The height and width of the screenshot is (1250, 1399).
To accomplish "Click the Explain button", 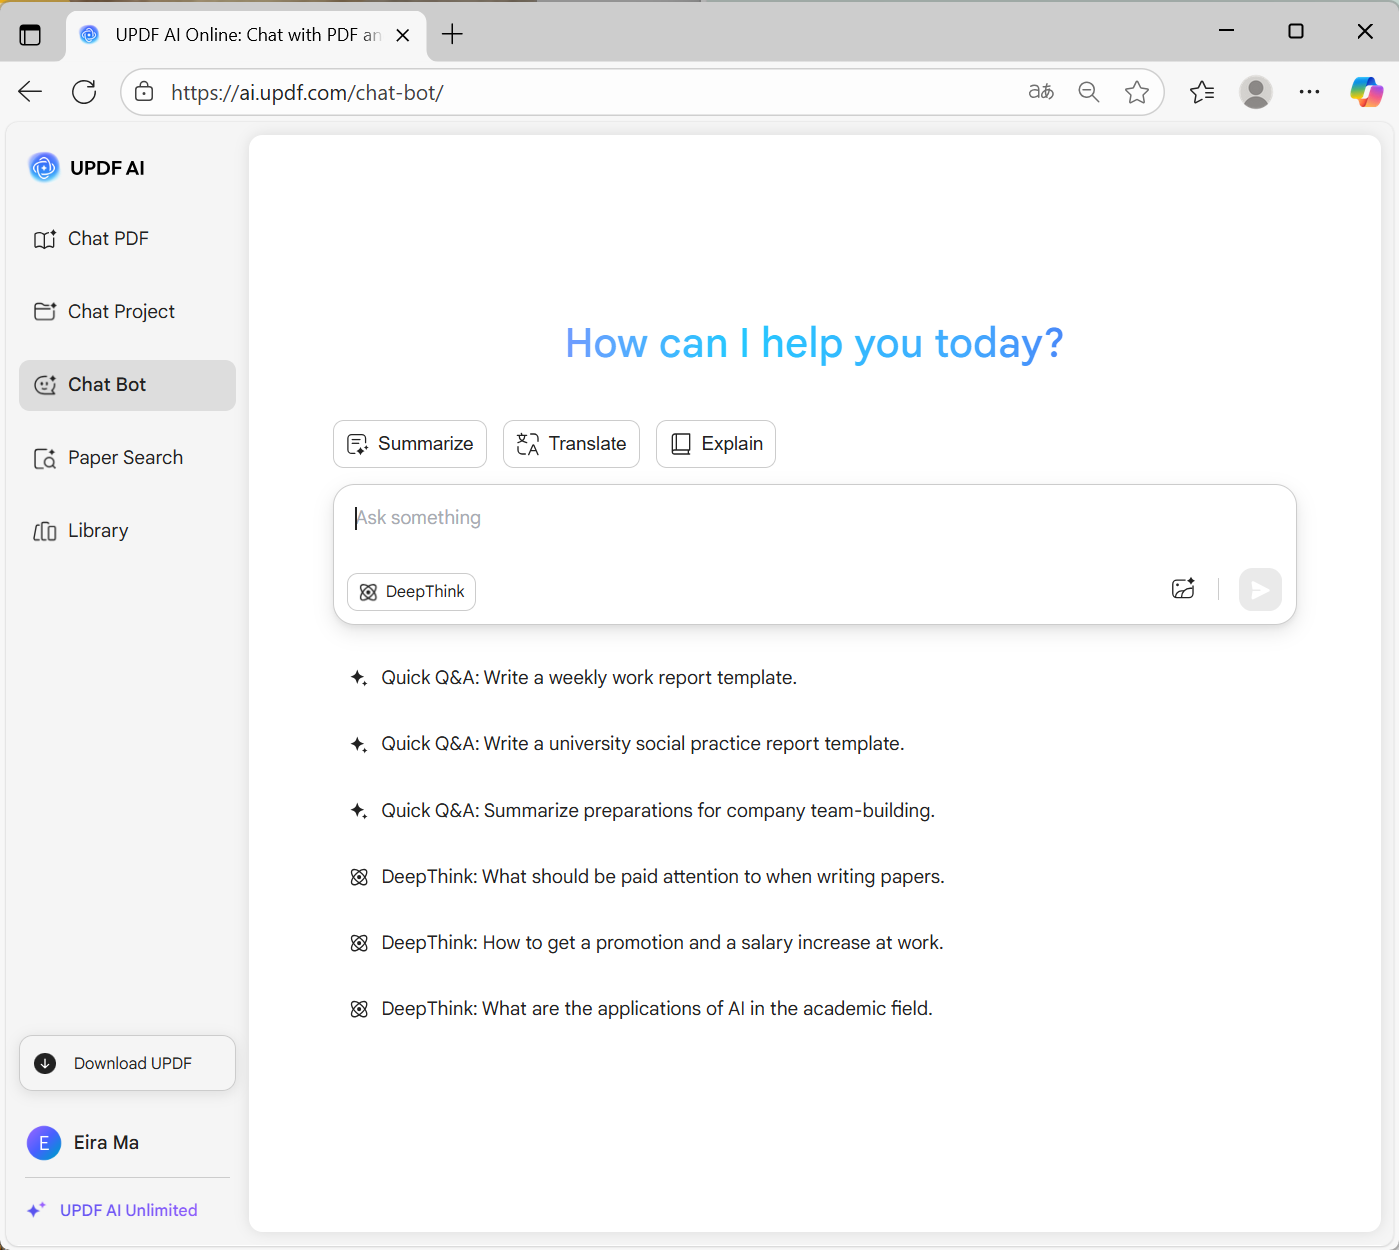I will coord(716,444).
